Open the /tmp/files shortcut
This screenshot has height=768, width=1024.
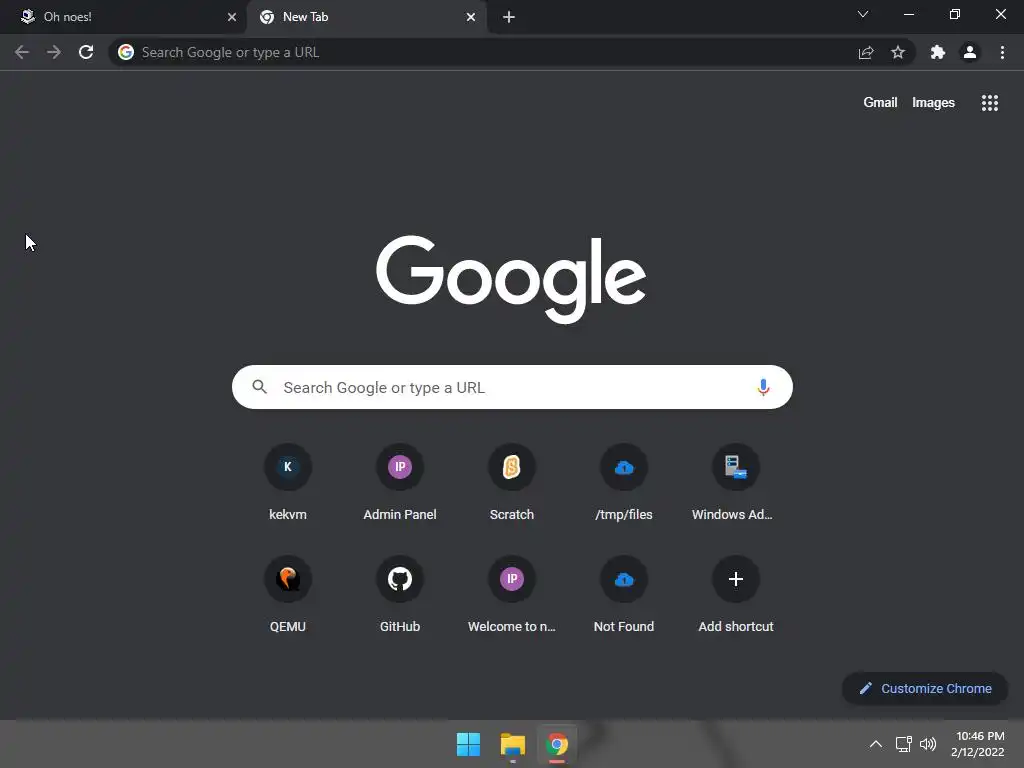[624, 482]
